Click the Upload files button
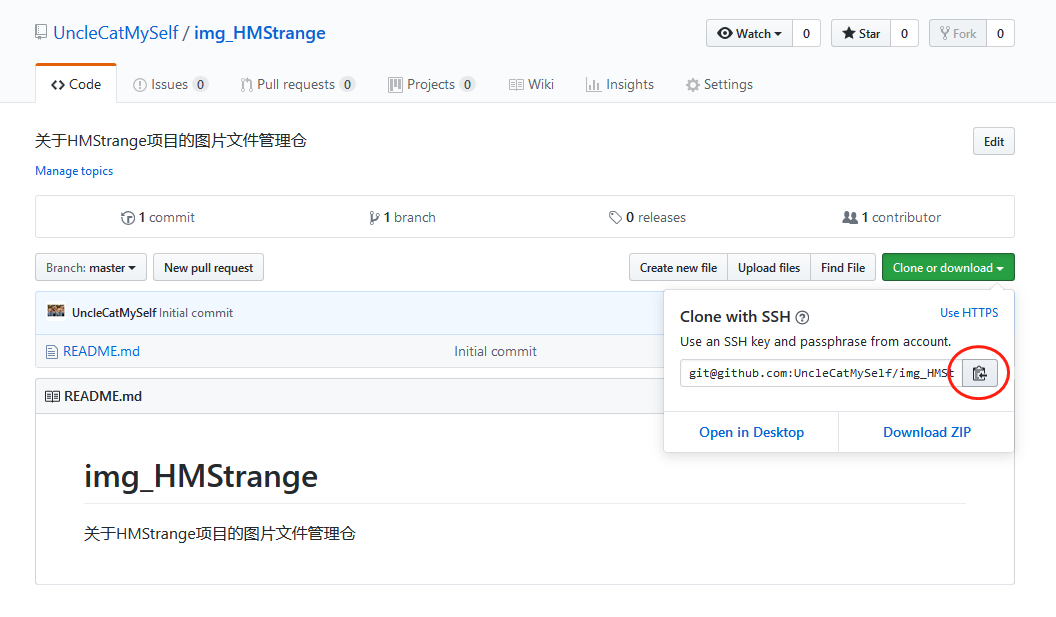 click(x=769, y=268)
